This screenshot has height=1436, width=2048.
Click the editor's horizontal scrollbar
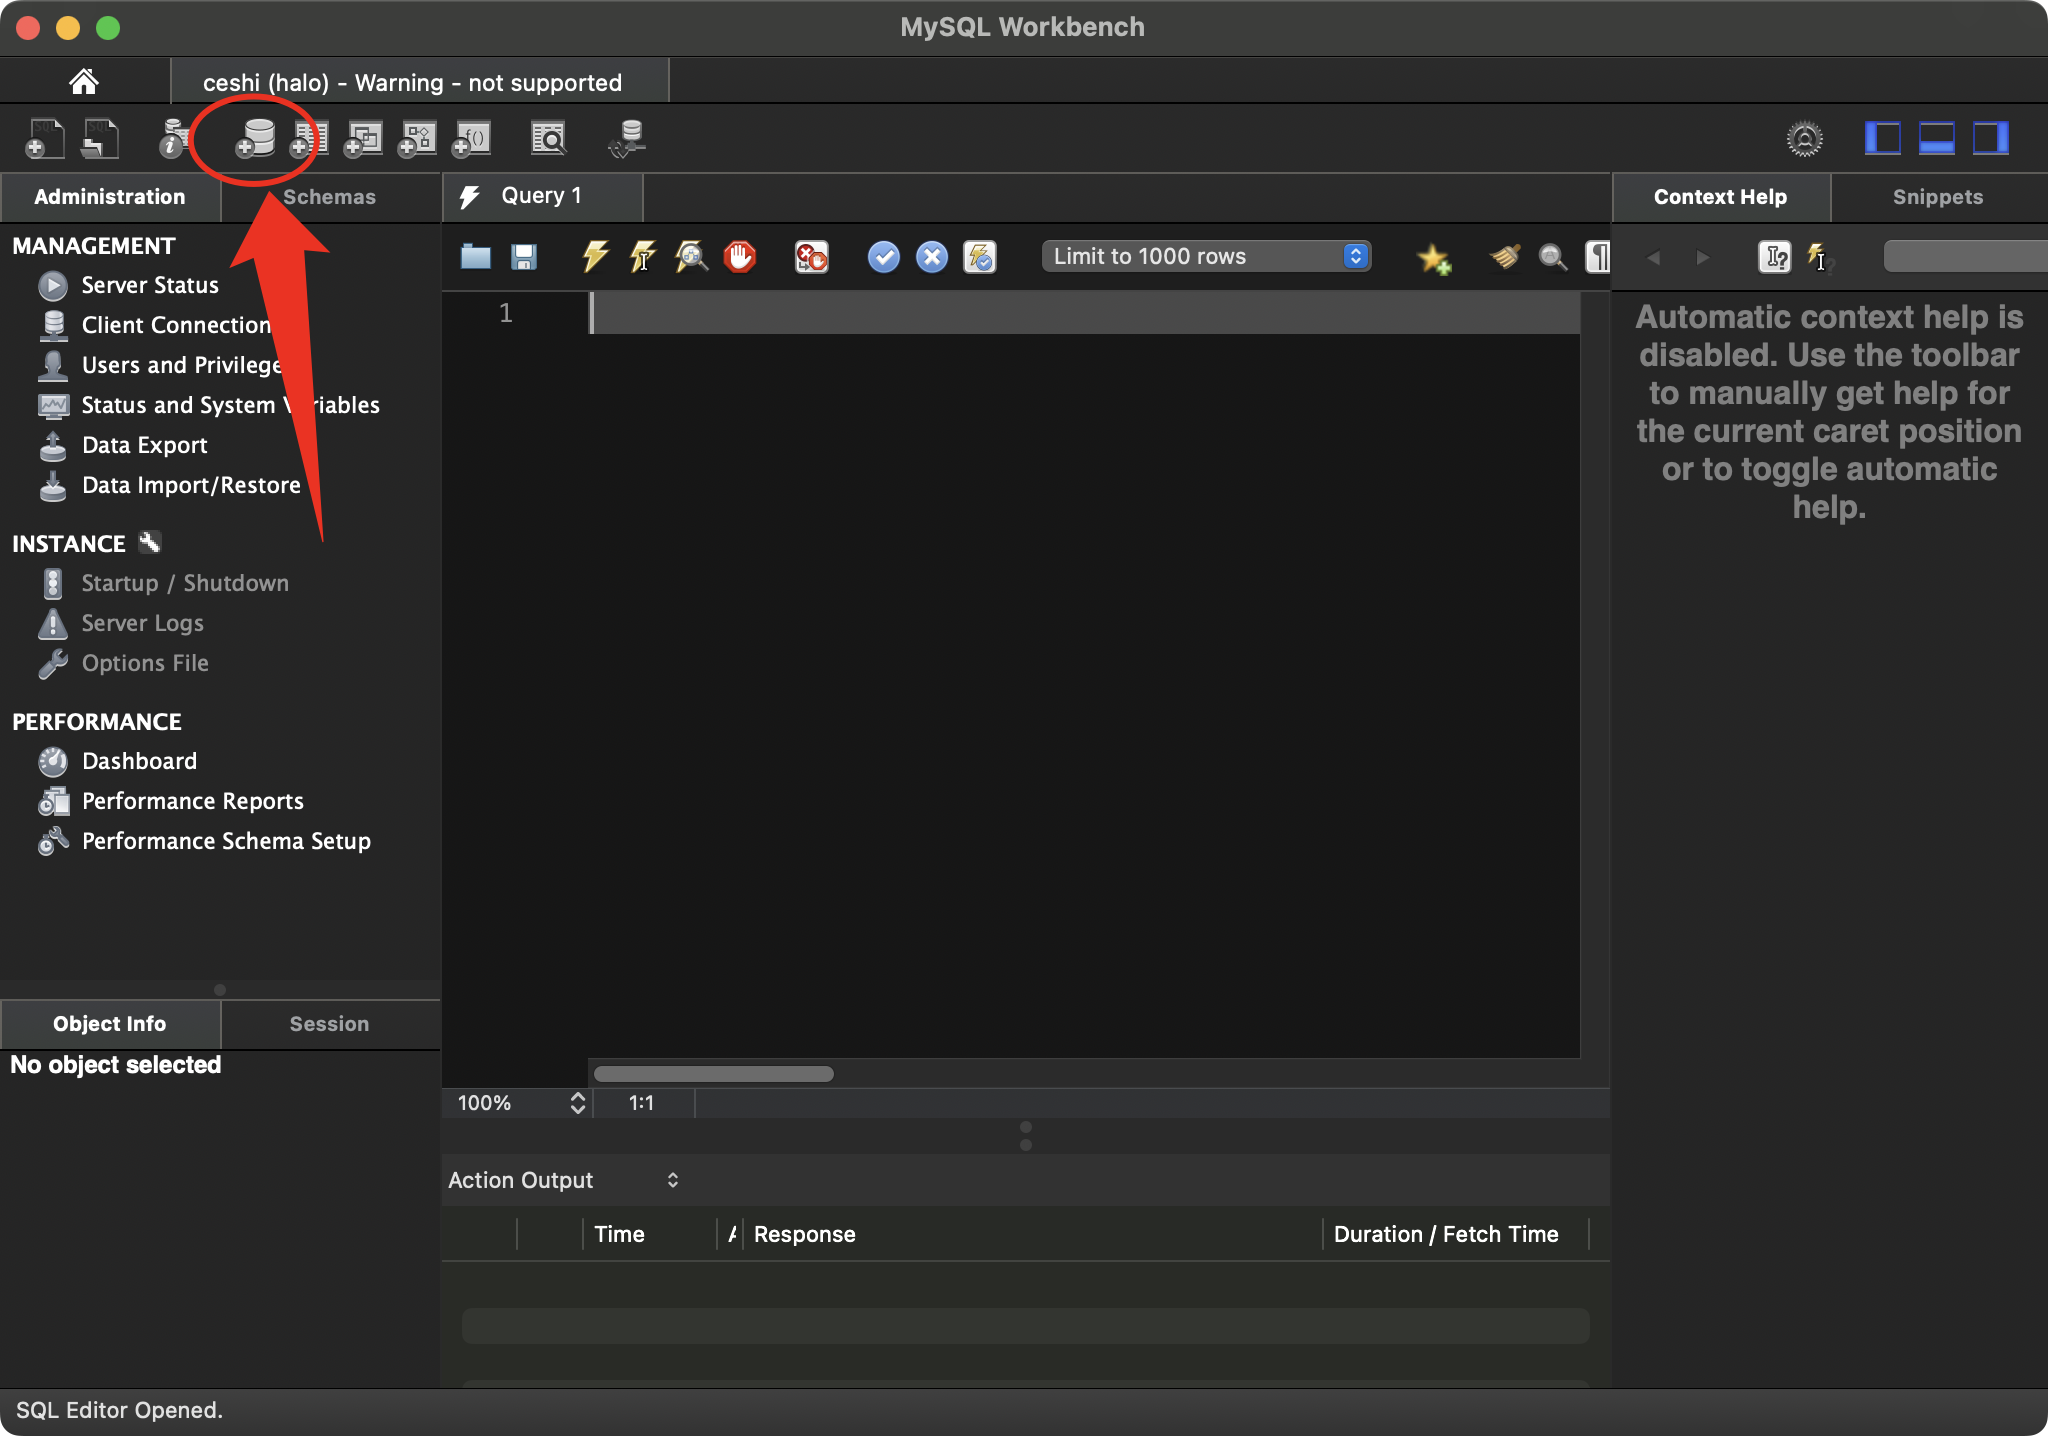pyautogui.click(x=714, y=1073)
